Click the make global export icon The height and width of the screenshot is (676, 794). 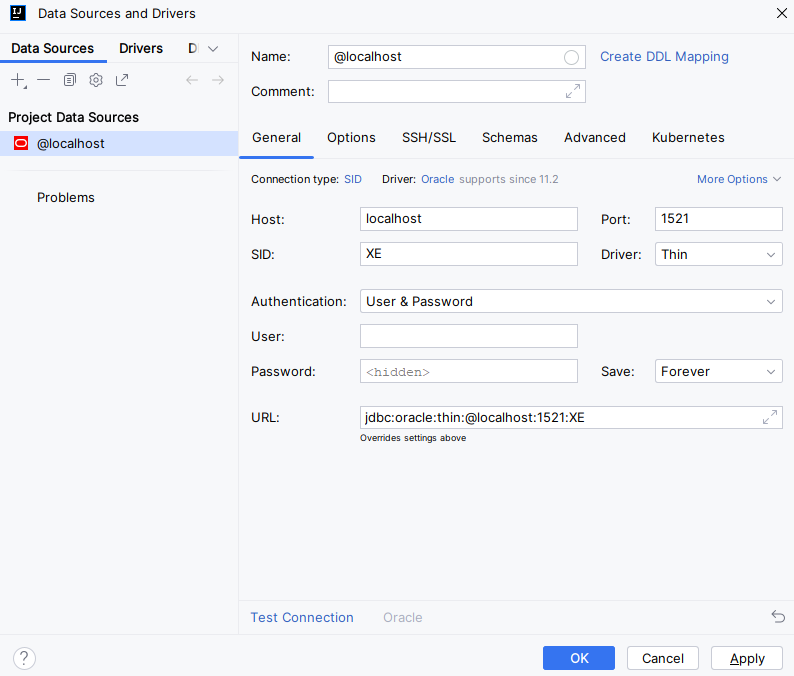click(122, 80)
